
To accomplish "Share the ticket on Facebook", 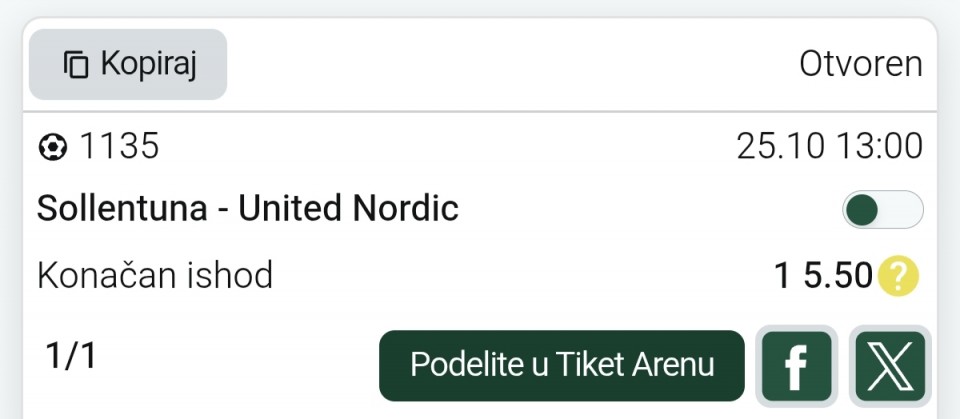I will (x=796, y=366).
